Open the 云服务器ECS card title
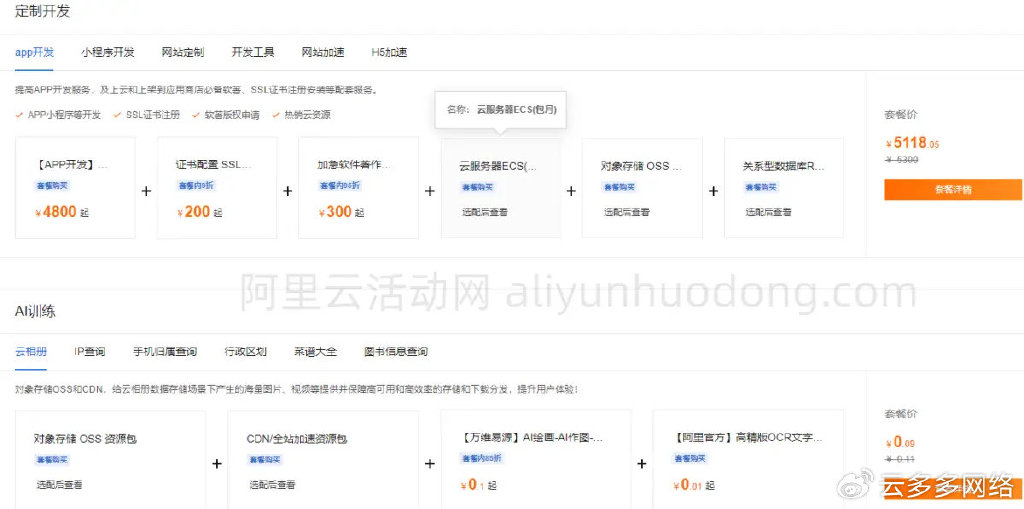This screenshot has width=1024, height=509. tap(498, 166)
